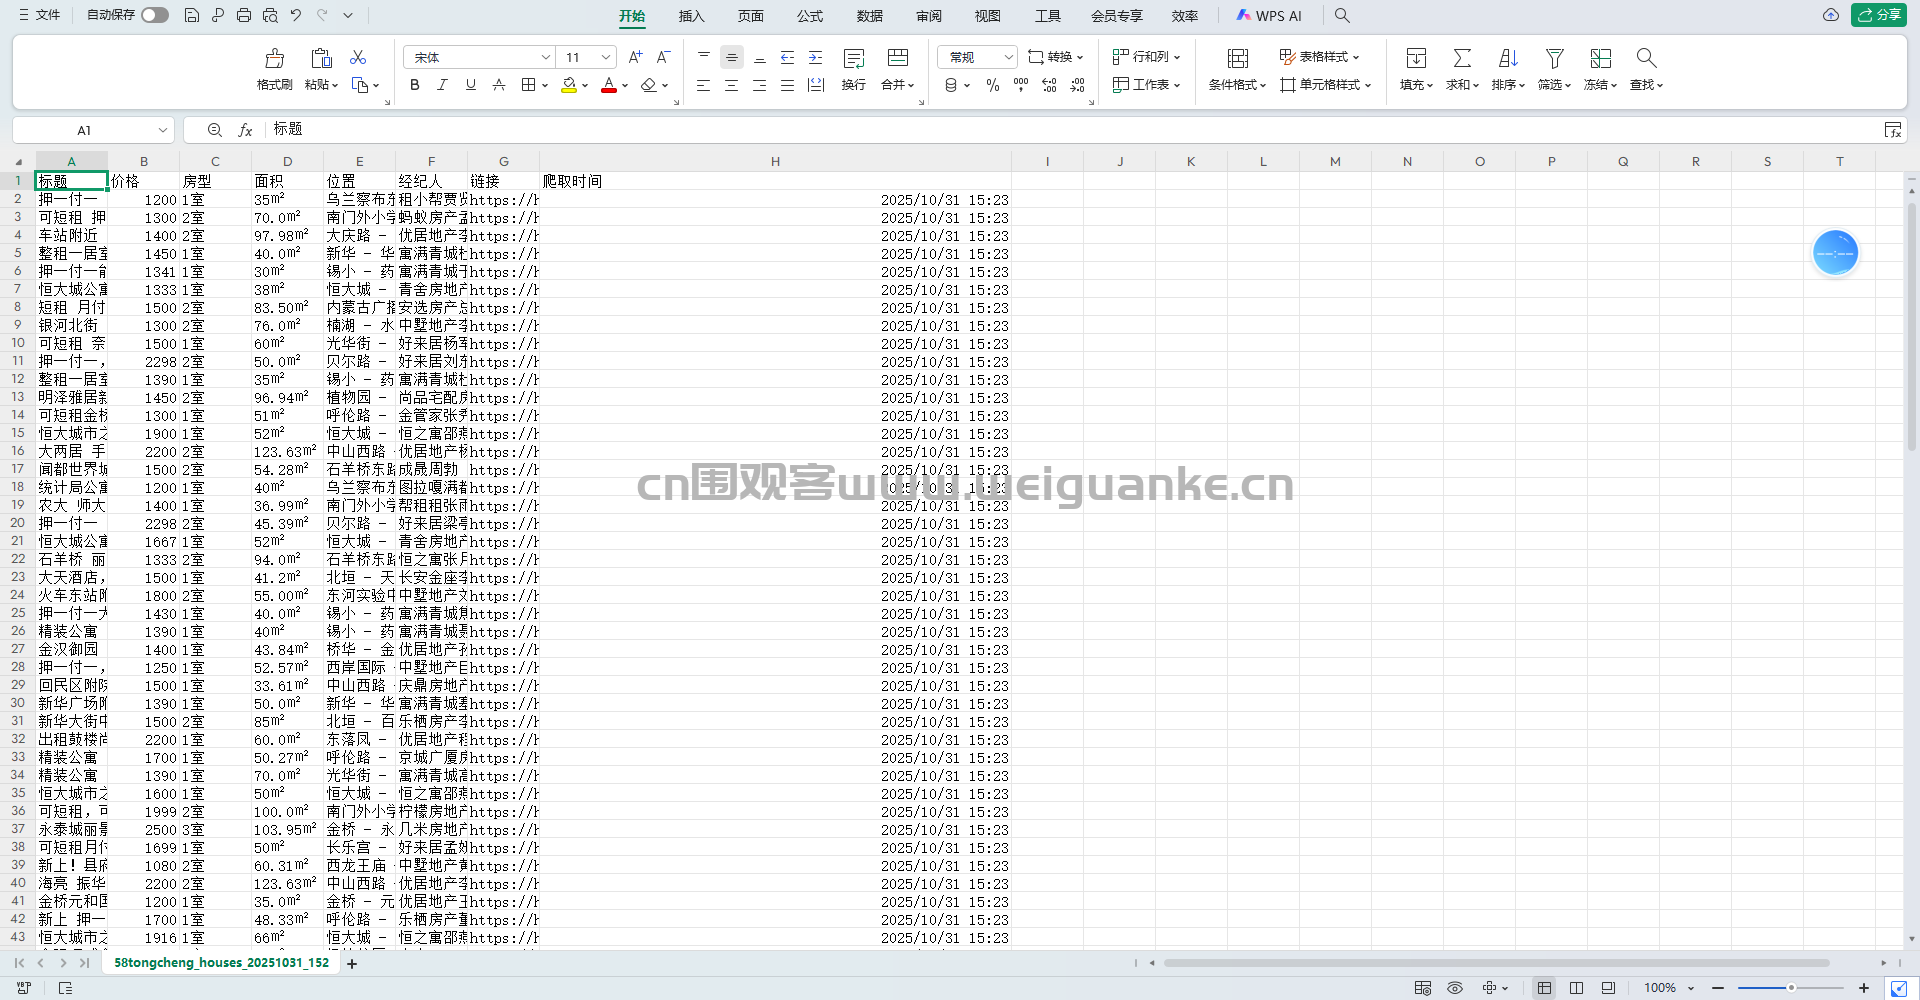Click the font color red swatch

point(608,85)
